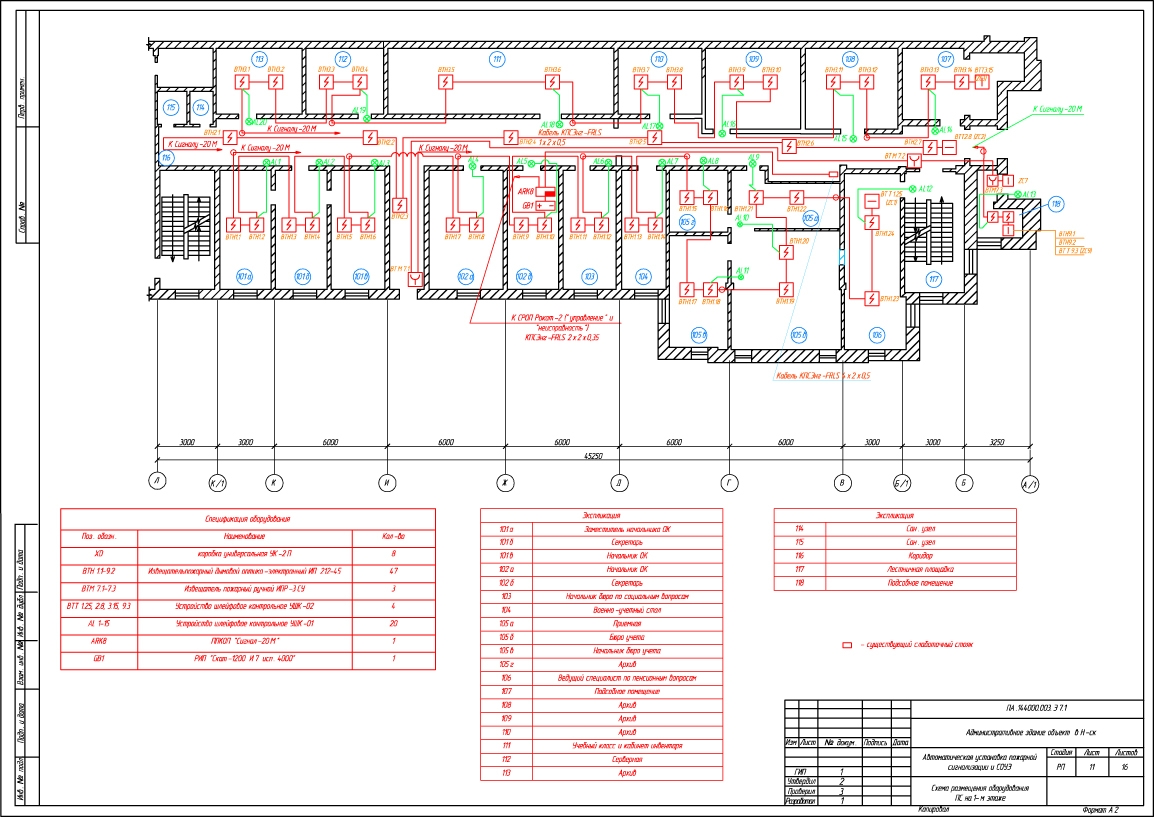Click indicator AL19 near room 112
Screen dimensions: 1154x817
tap(367, 118)
